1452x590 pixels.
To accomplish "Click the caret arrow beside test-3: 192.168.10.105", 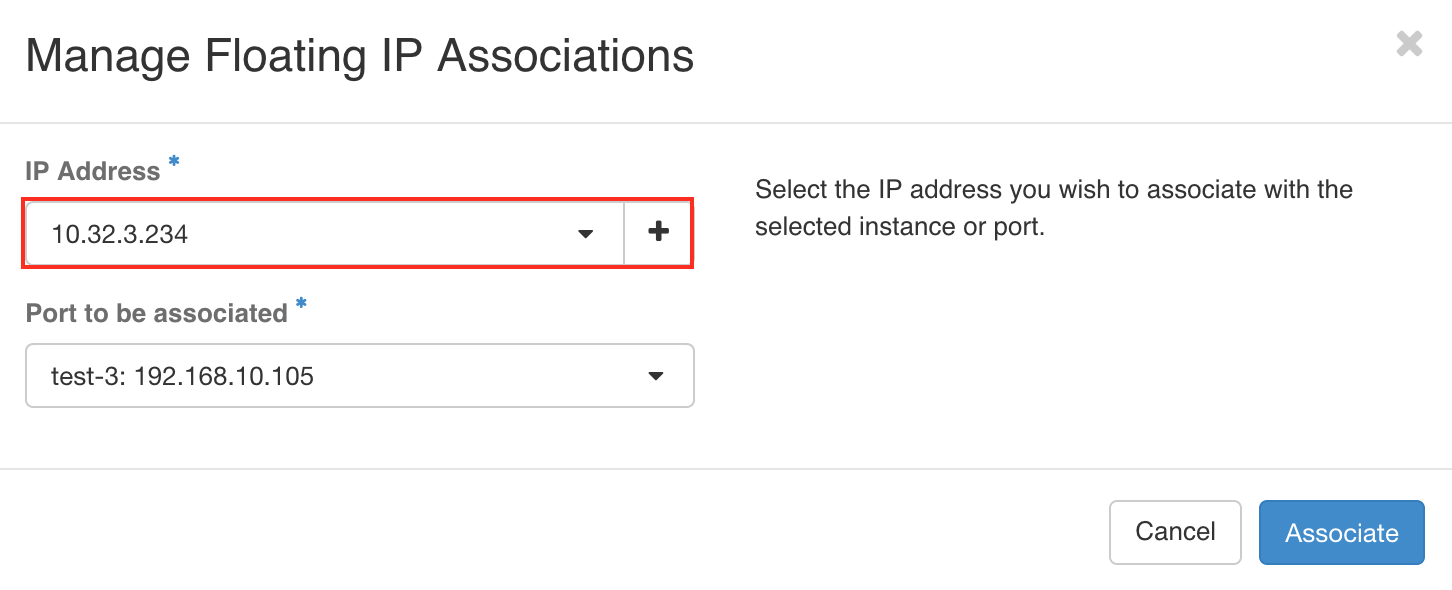I will (x=655, y=377).
